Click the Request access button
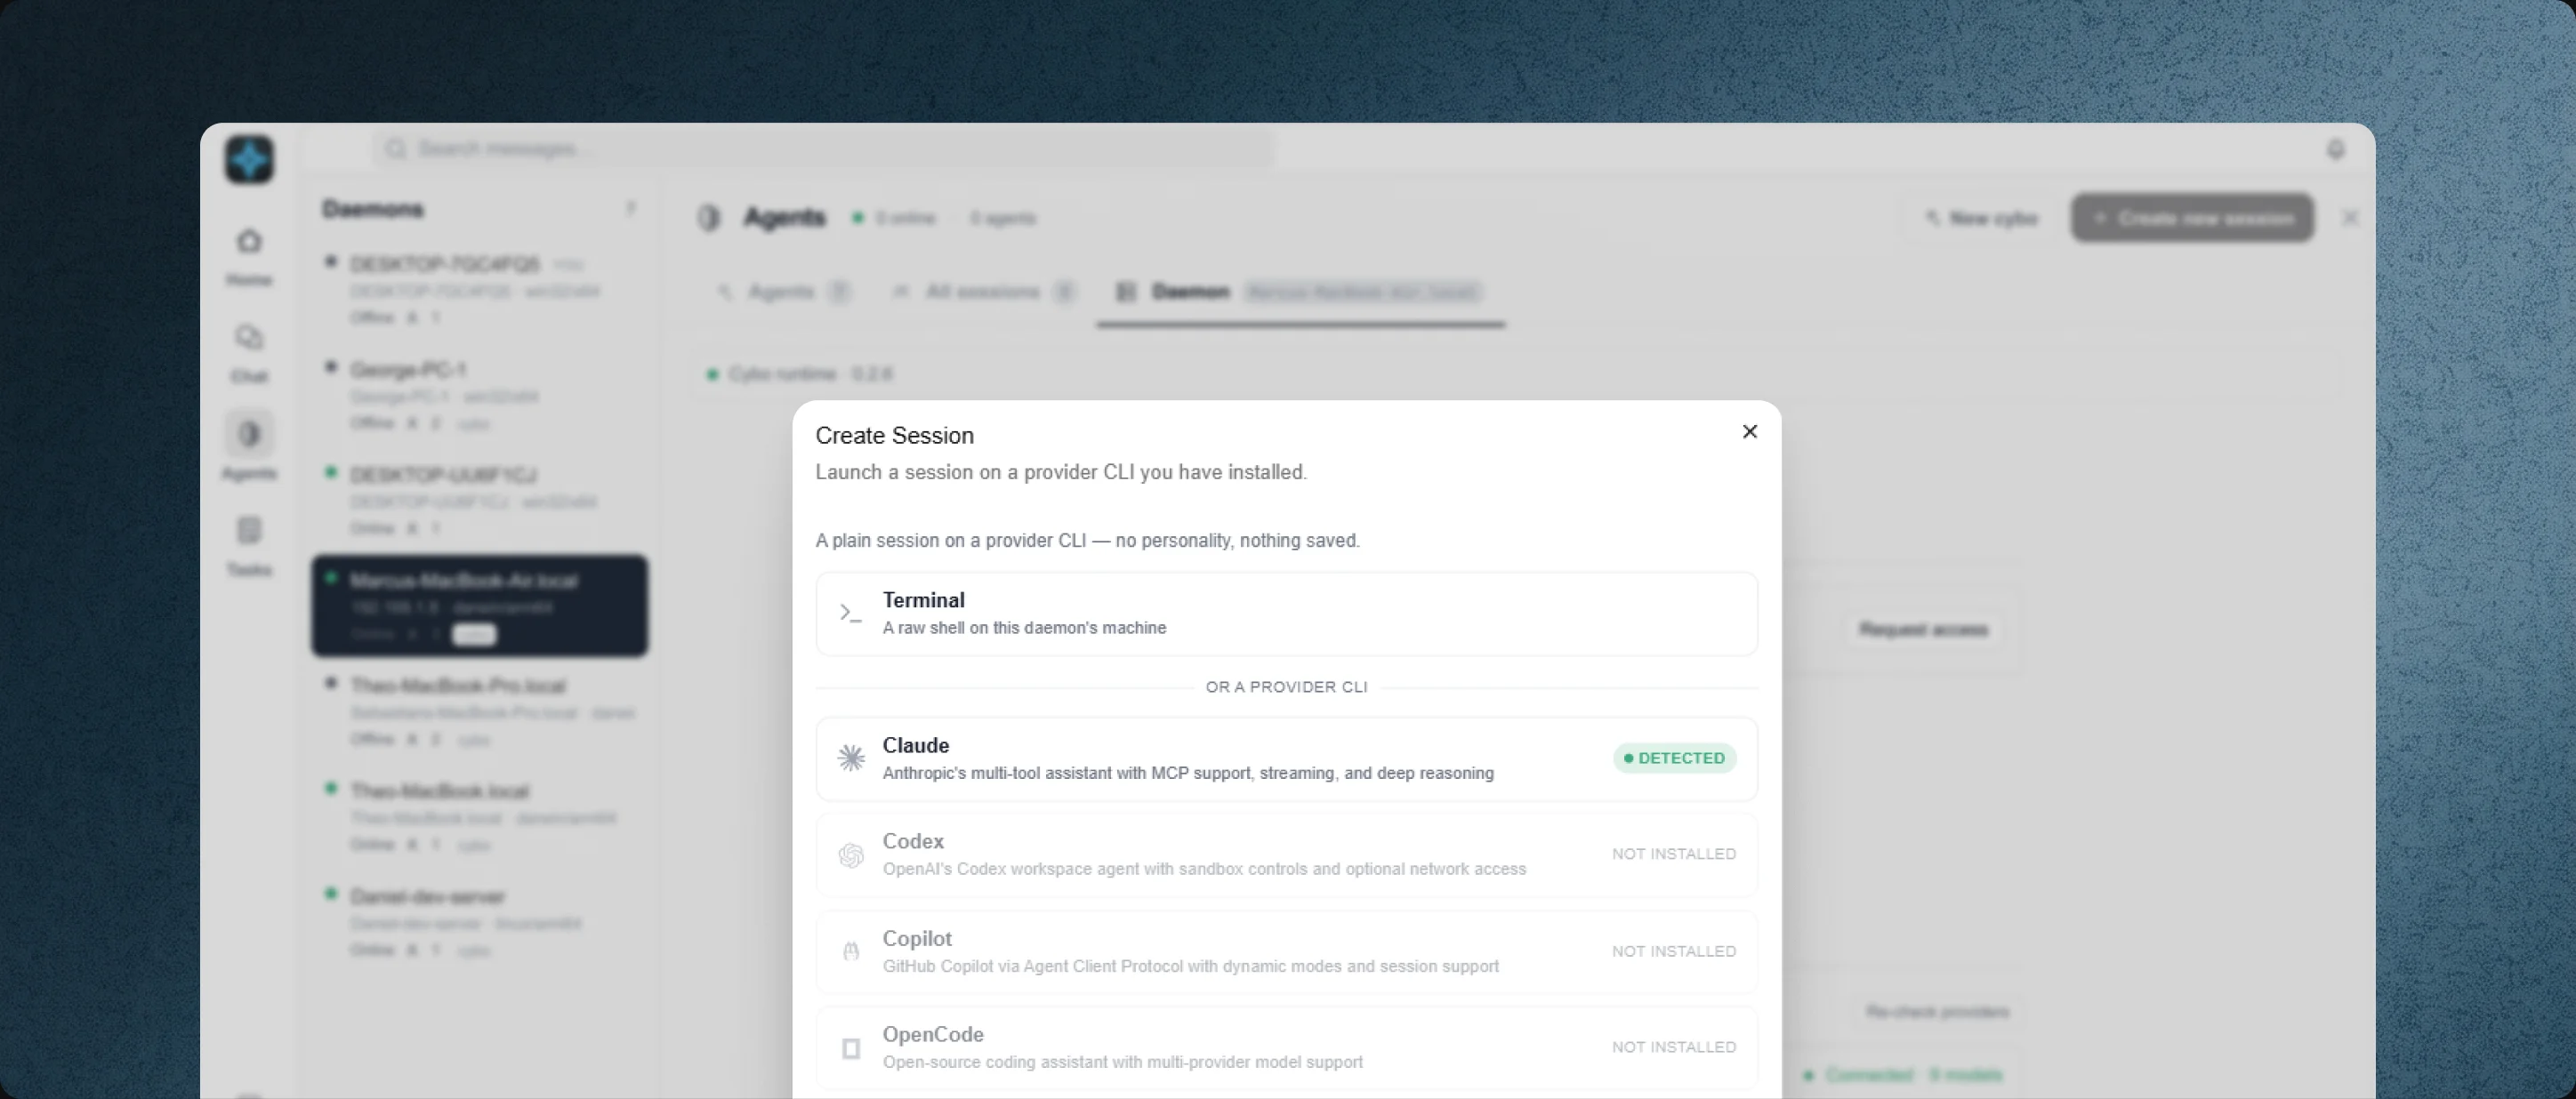Screen dimensions: 2576x1099 (x=1923, y=629)
